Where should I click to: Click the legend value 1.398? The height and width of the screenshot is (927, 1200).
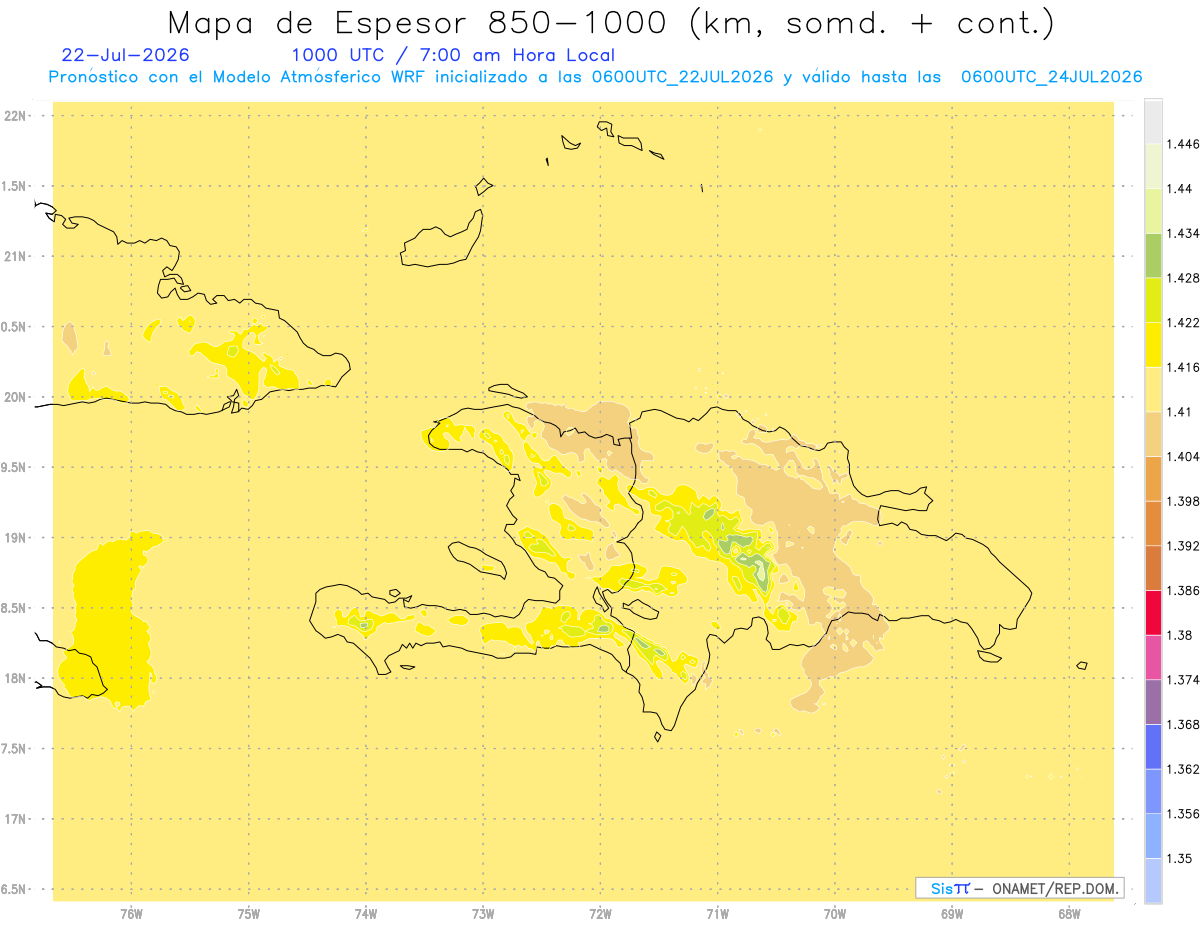tap(1183, 501)
